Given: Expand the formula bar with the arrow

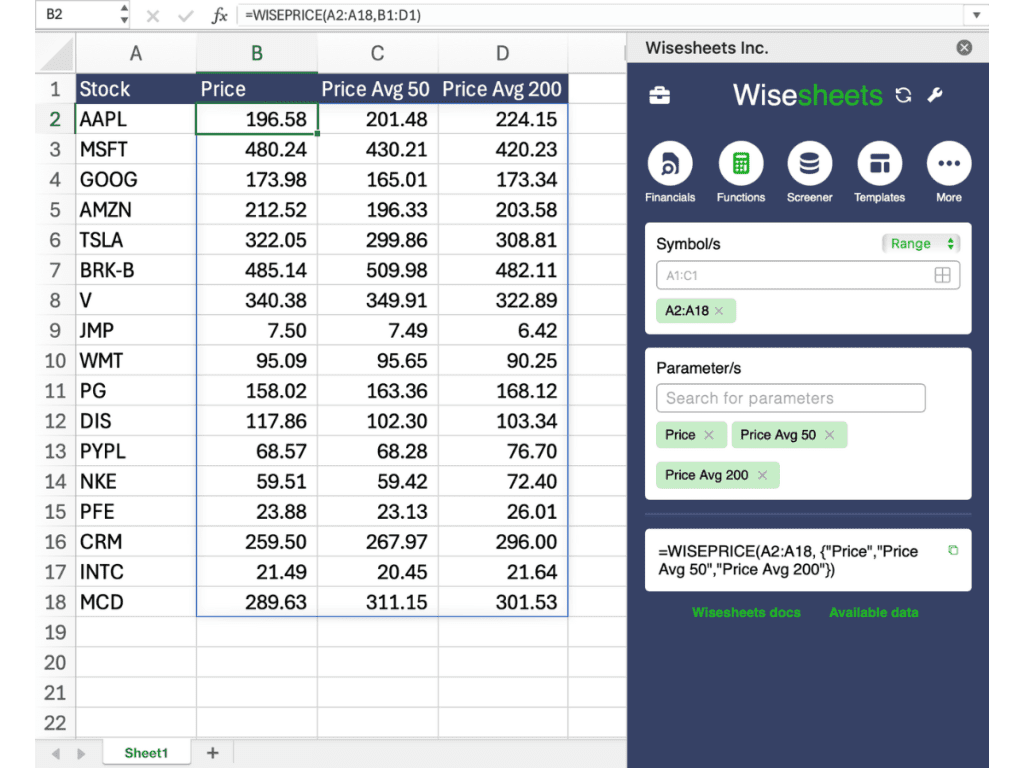Looking at the screenshot, I should [976, 15].
